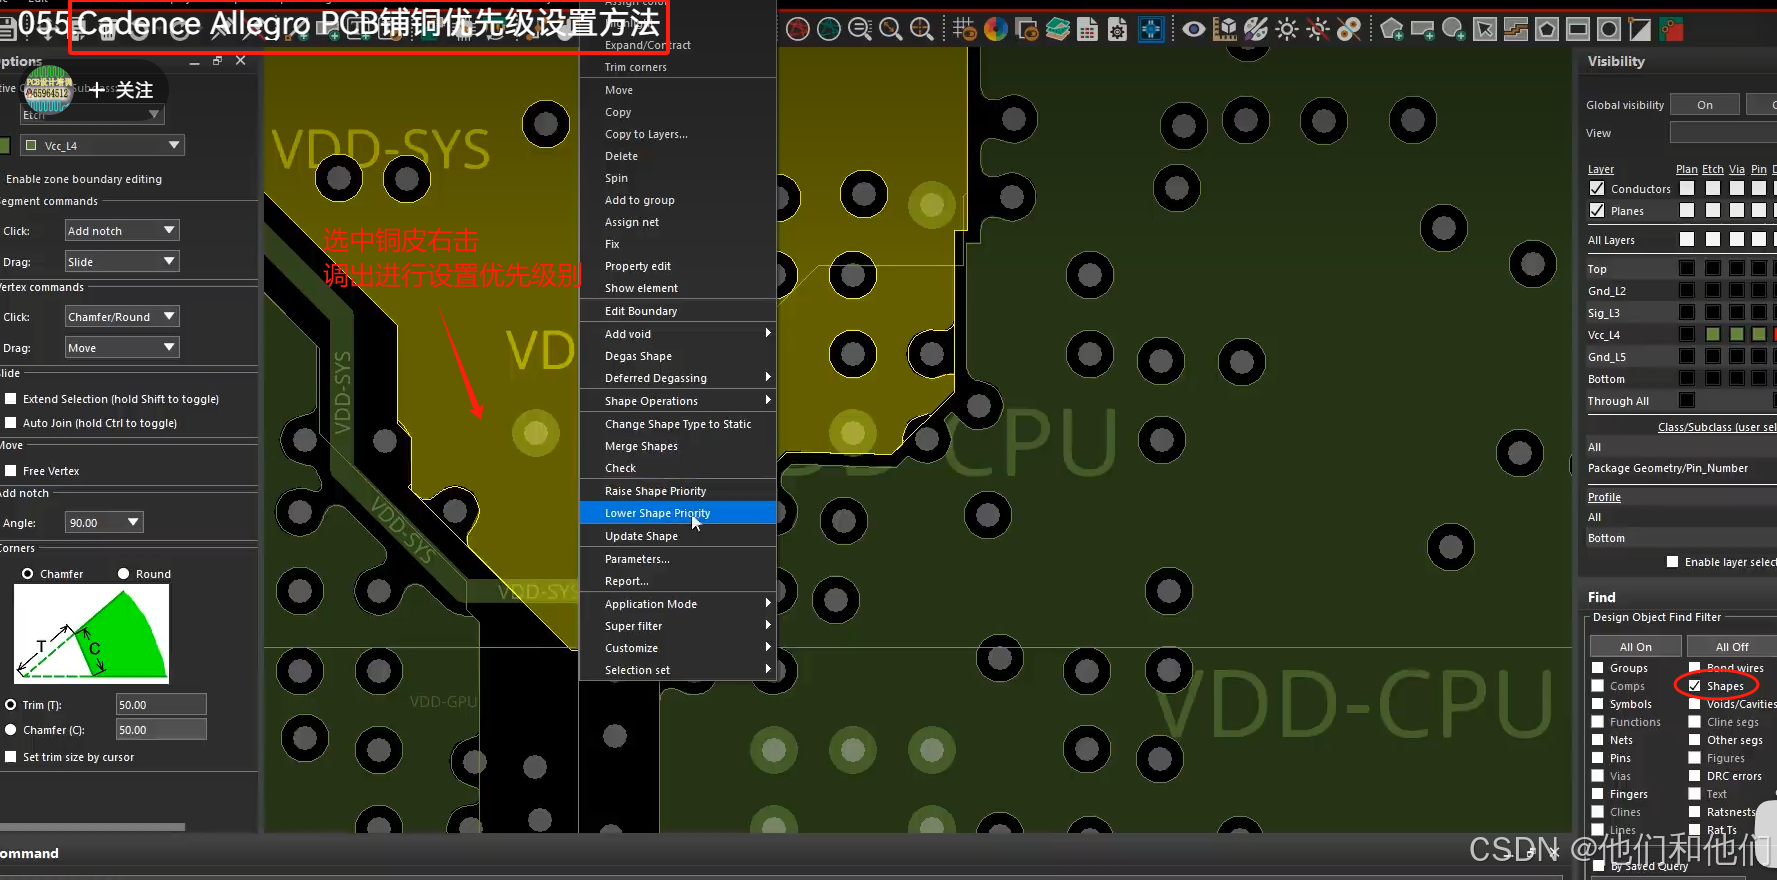Toggle the Planes layer checkbox
Screen dimensions: 1777x880
pyautogui.click(x=1597, y=210)
